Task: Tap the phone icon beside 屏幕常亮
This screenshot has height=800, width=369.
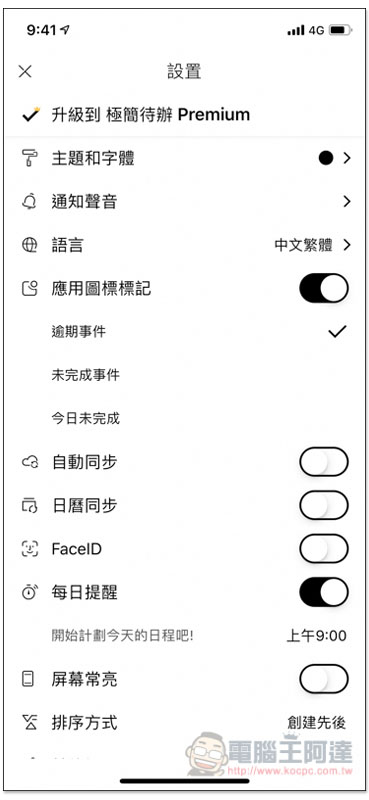Action: pyautogui.click(x=29, y=679)
